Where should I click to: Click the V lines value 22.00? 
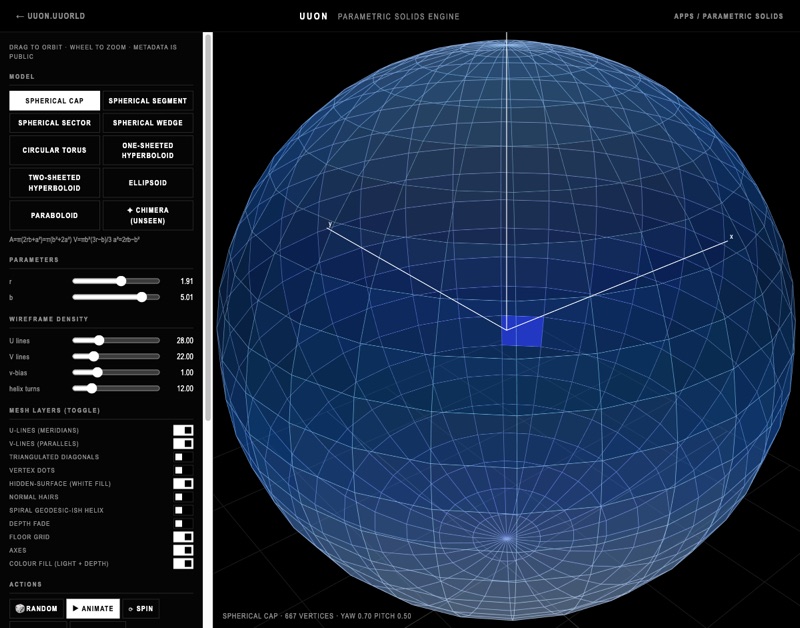(x=185, y=356)
